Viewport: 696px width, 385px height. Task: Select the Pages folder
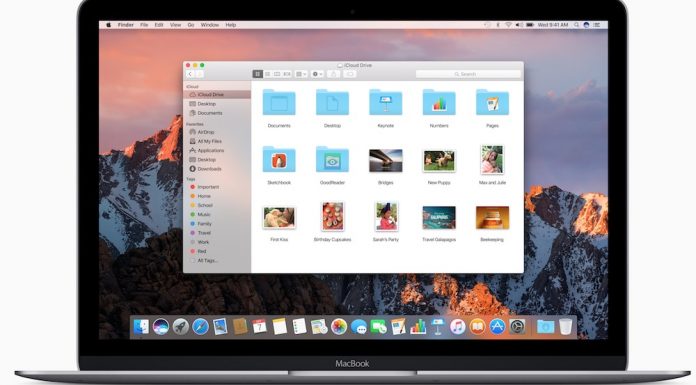492,103
